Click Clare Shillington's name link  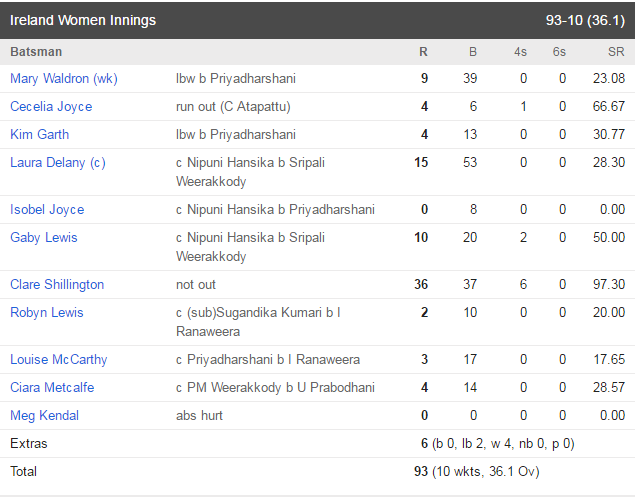(57, 284)
